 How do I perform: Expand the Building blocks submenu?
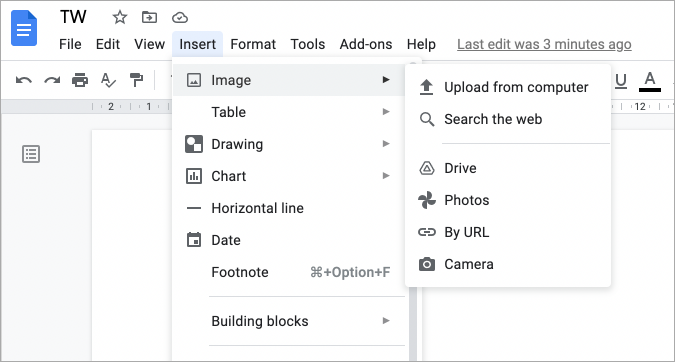(x=289, y=321)
